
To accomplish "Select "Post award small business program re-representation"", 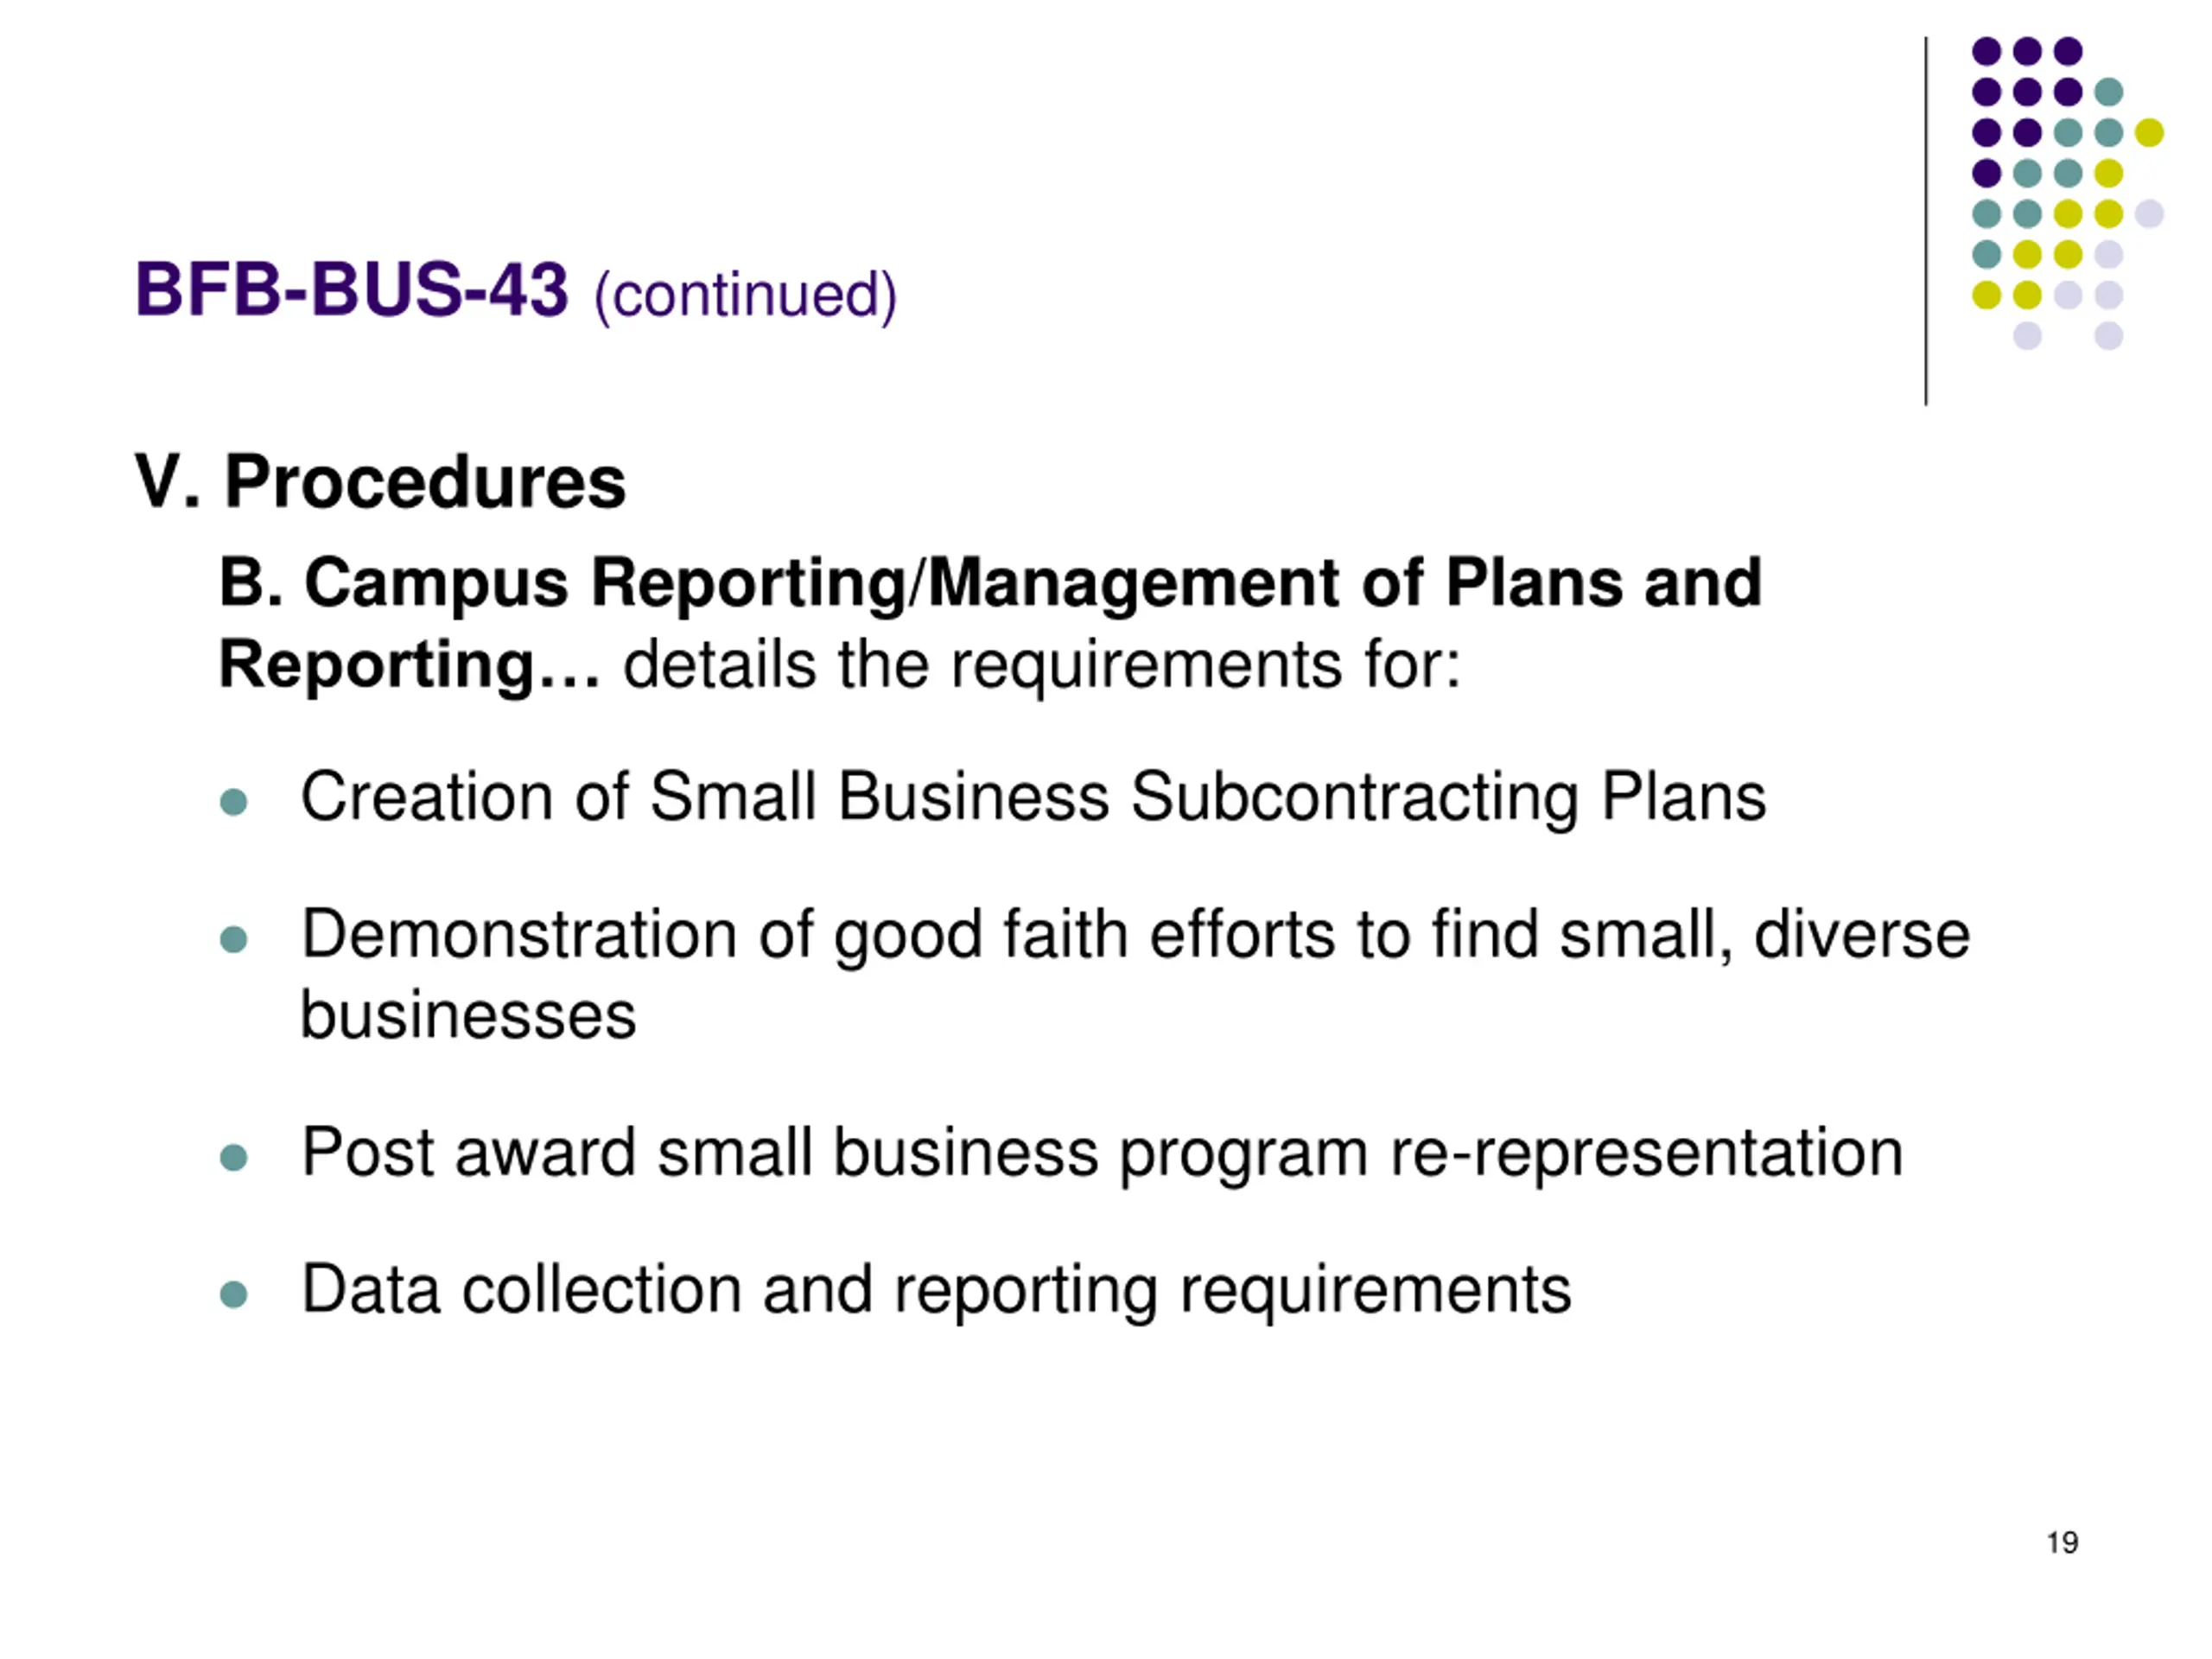I will (1102, 1153).
